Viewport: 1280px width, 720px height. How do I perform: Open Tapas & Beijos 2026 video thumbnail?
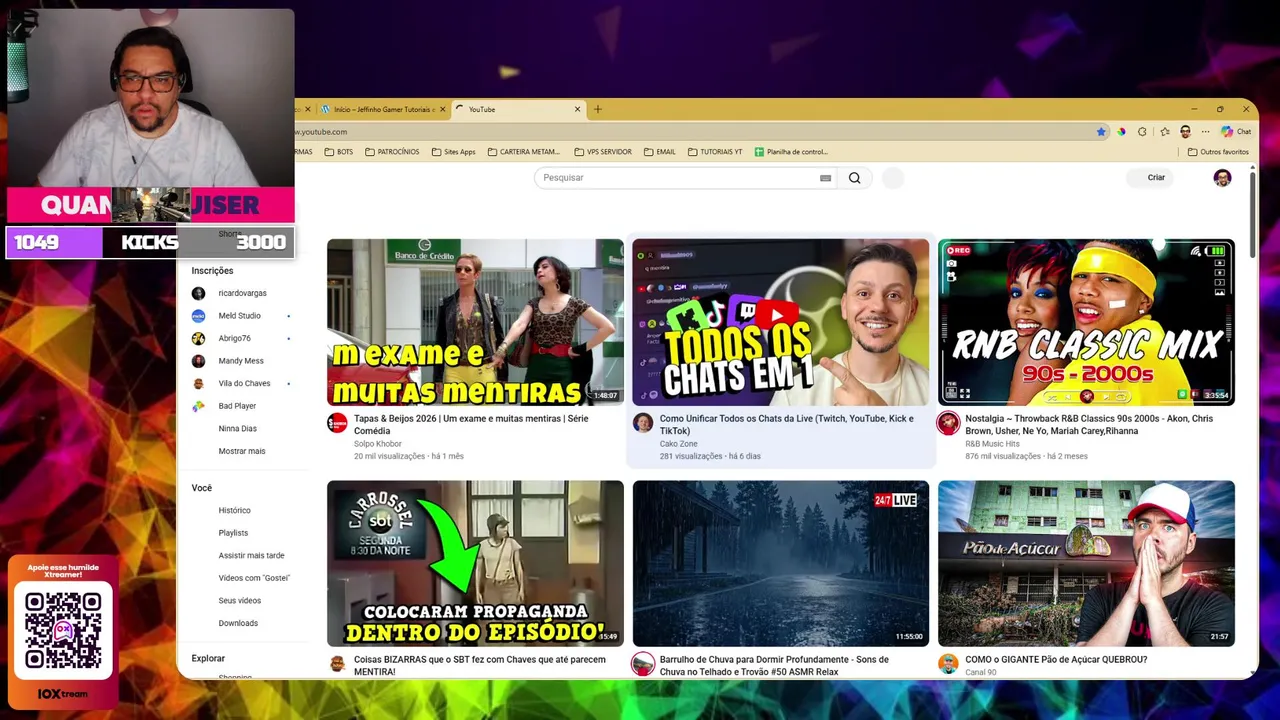tap(475, 322)
